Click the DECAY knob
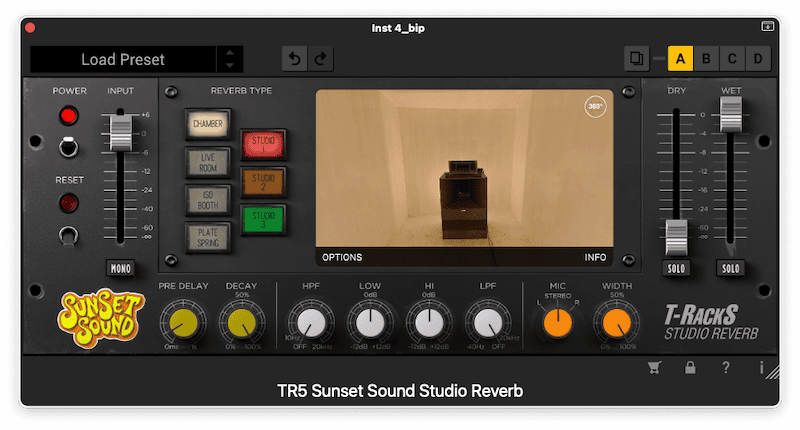 coord(242,323)
